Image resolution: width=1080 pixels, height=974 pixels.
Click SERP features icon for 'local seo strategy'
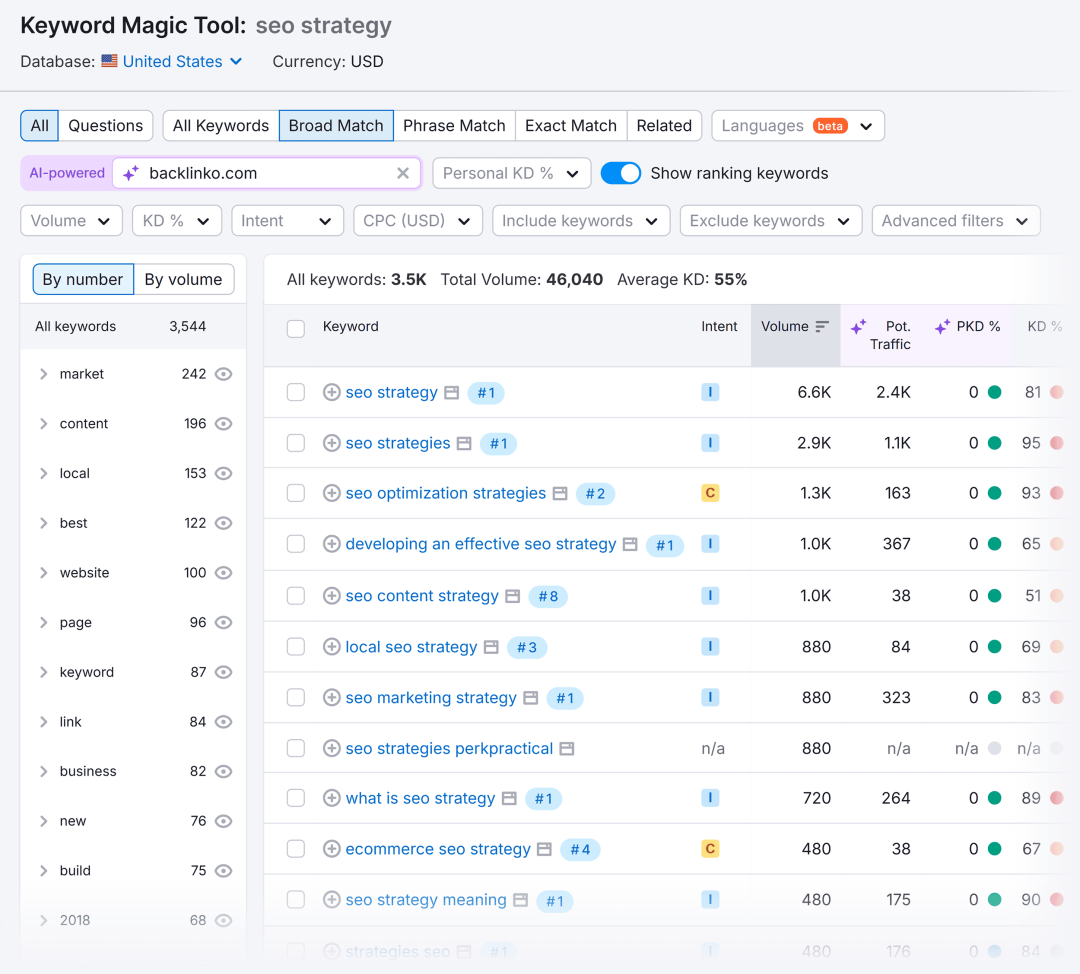491,647
